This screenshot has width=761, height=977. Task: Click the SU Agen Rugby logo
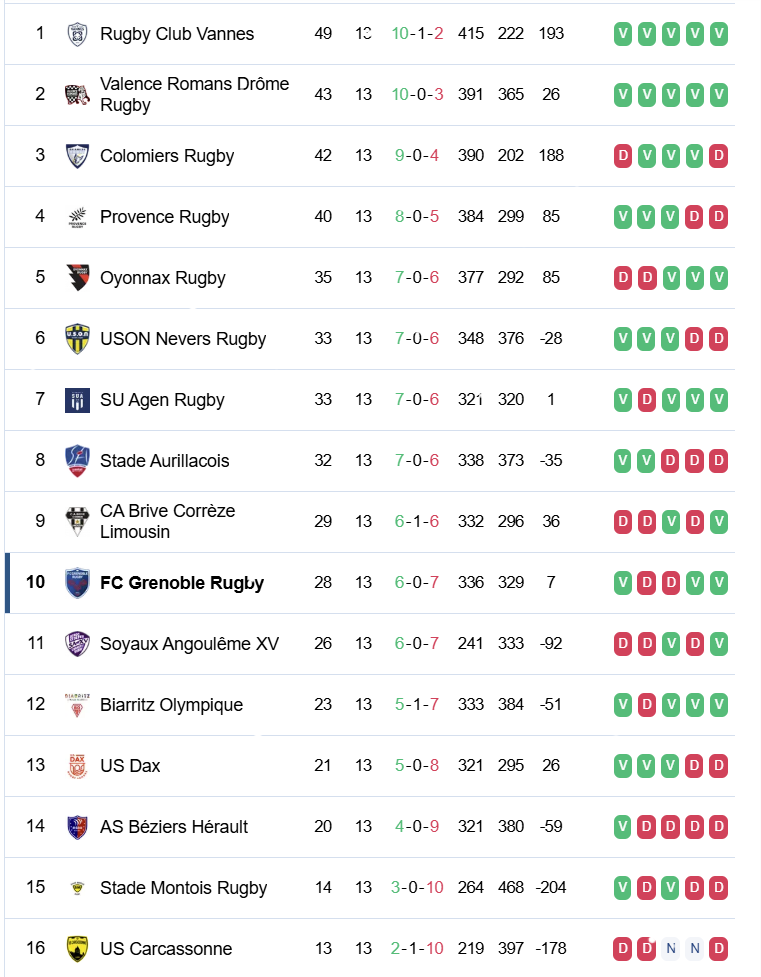pyautogui.click(x=77, y=400)
